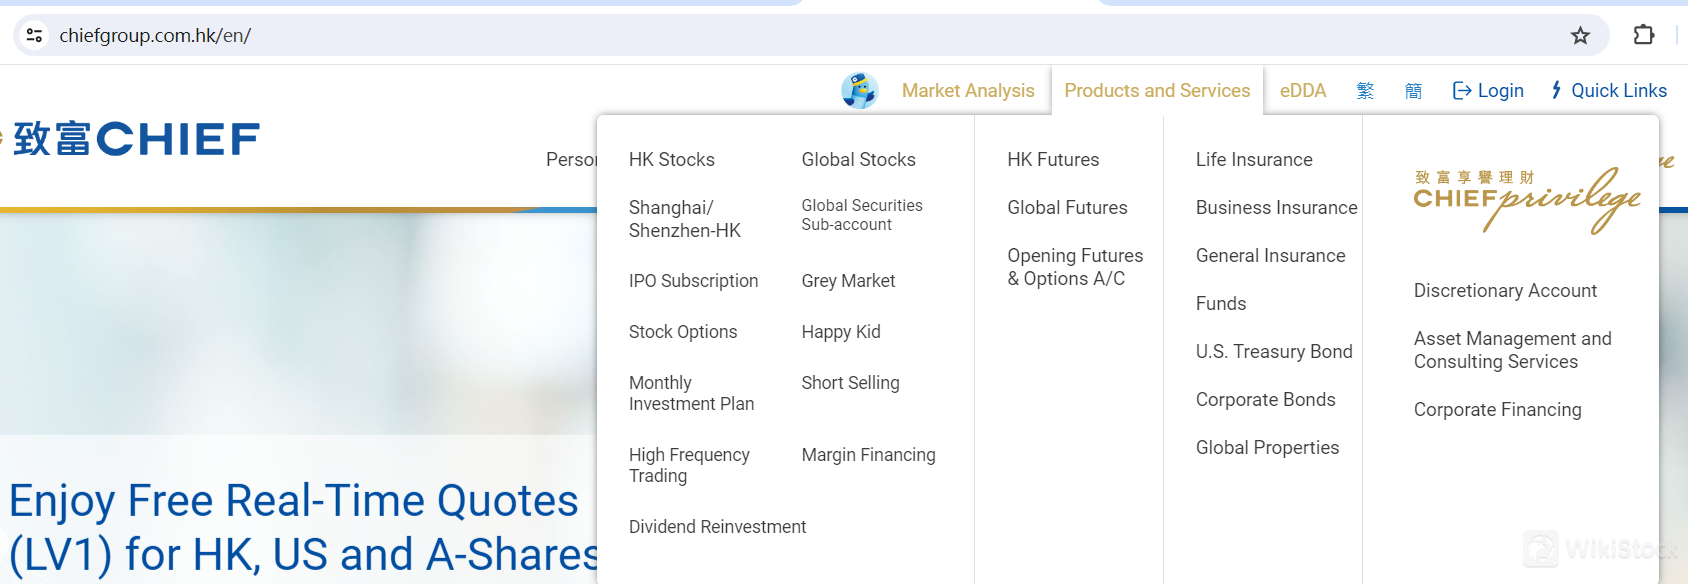This screenshot has width=1688, height=584.
Task: Open the IPO Subscription page
Action: point(693,281)
